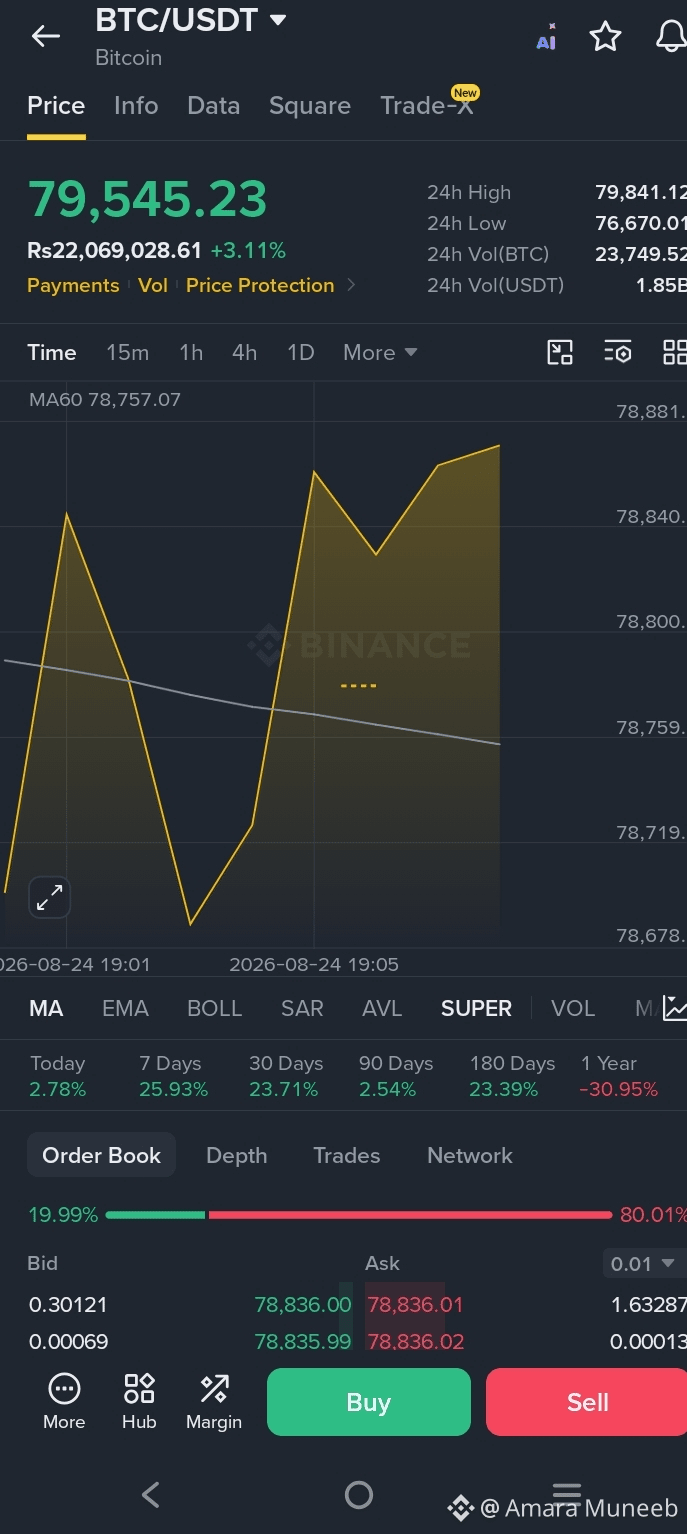This screenshot has height=1534, width=687.
Task: Toggle the MA indicator
Action: 46,1008
